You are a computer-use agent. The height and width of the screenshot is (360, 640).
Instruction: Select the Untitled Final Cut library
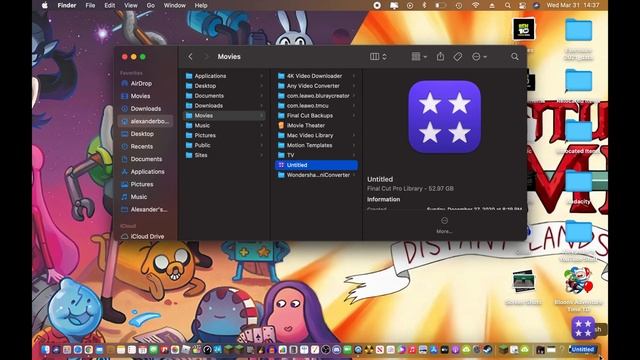[x=316, y=165]
